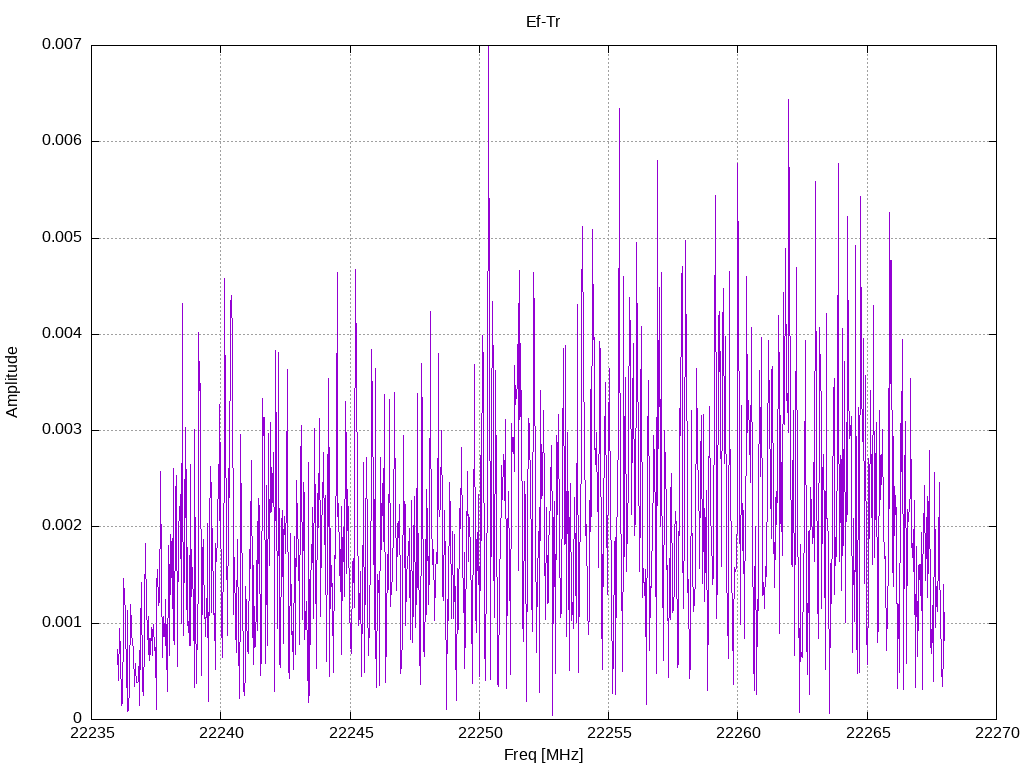
Task: Click x-axis tick label 22270
Action: pos(997,733)
